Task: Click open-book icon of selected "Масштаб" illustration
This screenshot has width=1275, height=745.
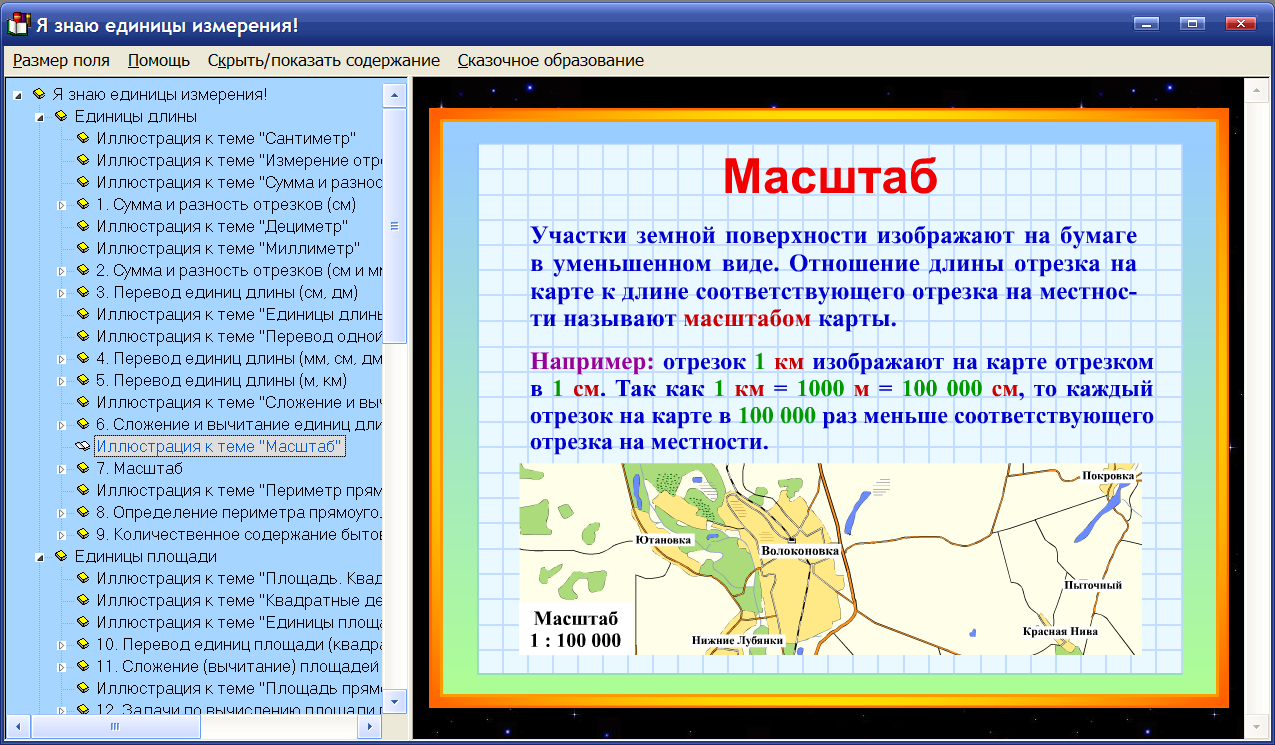Action: pyautogui.click(x=83, y=446)
